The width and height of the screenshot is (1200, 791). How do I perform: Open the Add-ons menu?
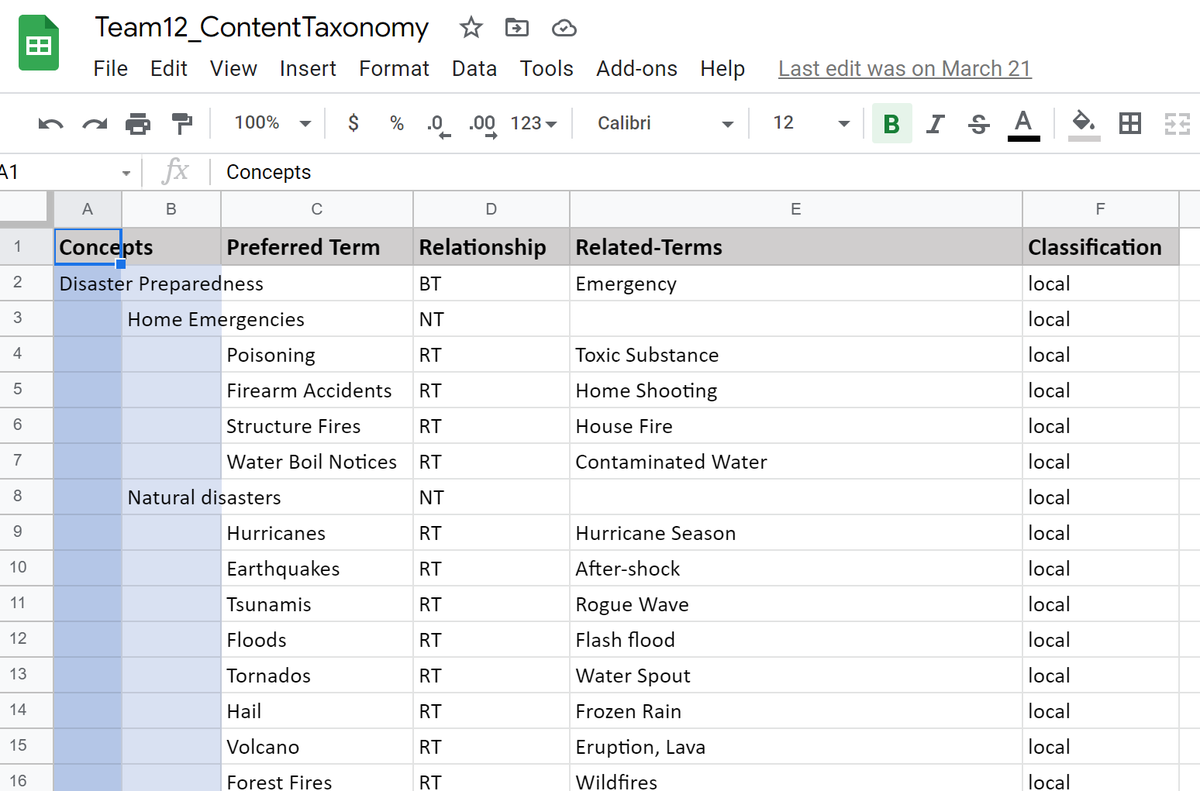[637, 69]
